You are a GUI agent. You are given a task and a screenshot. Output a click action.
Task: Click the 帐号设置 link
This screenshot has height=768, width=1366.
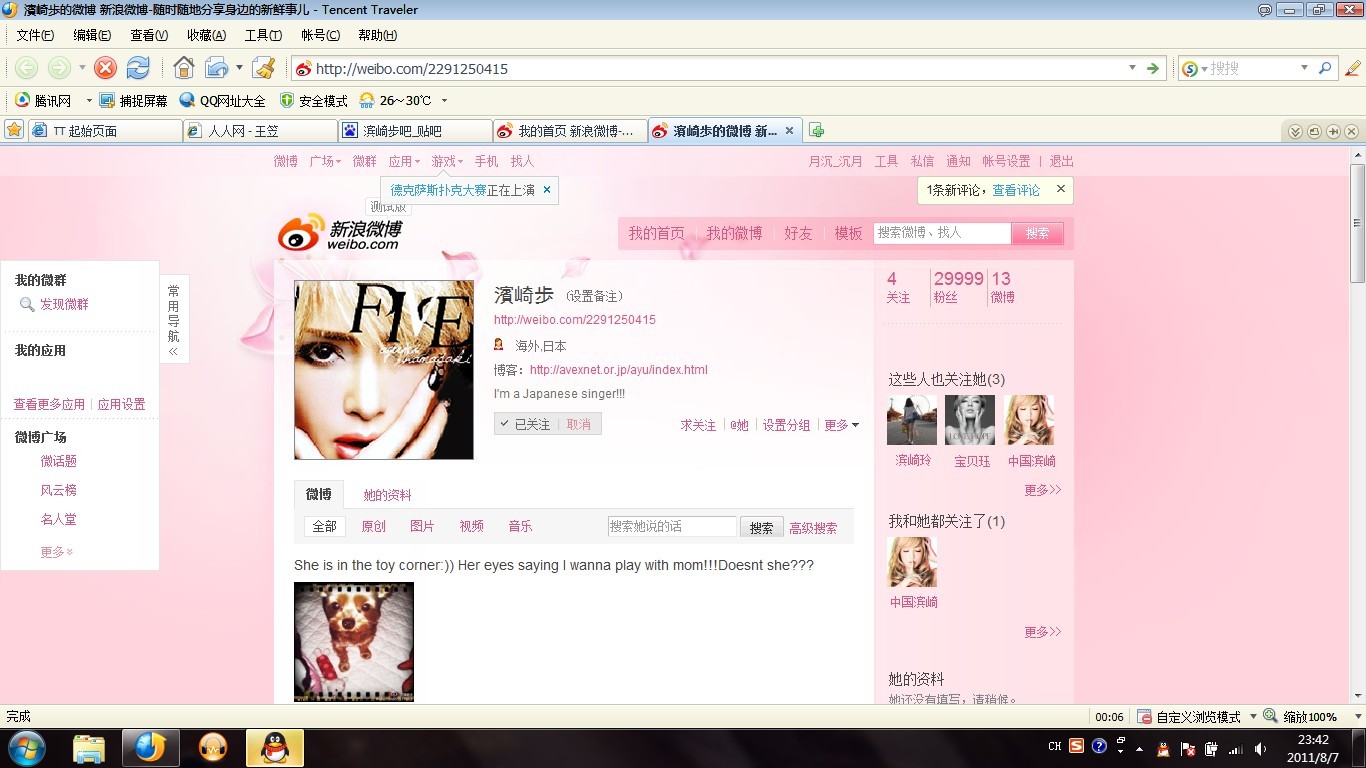coord(1006,161)
